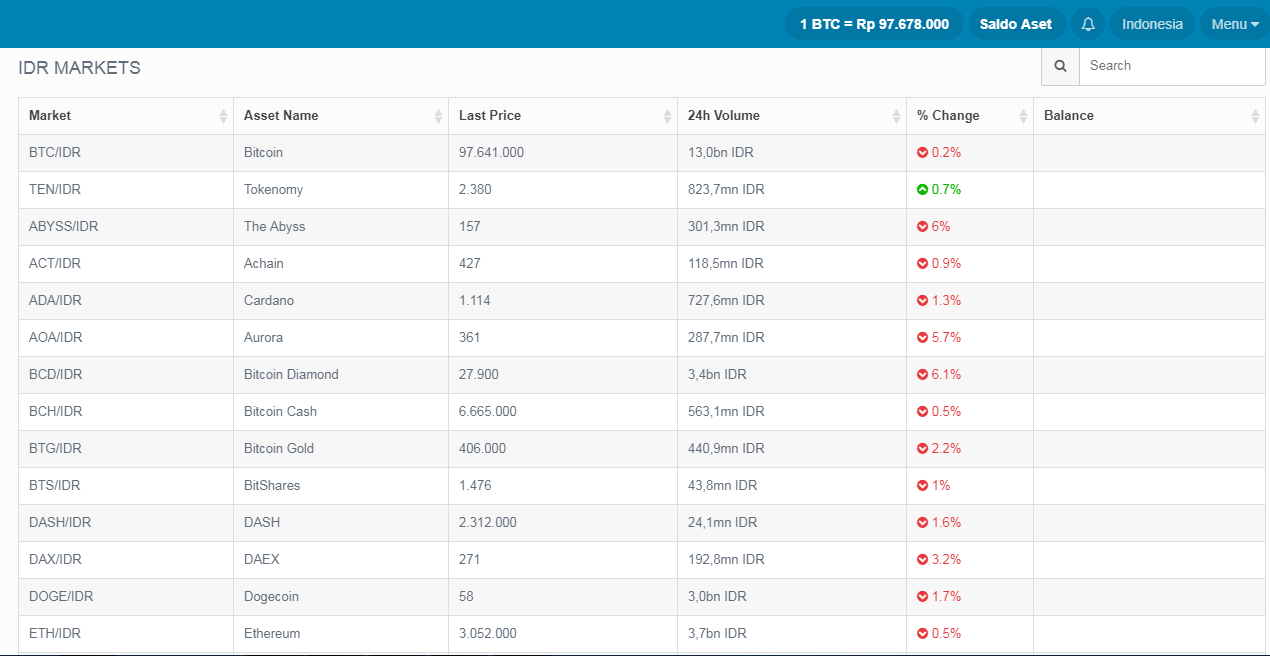Click the 2.312.000 last price

(x=488, y=523)
